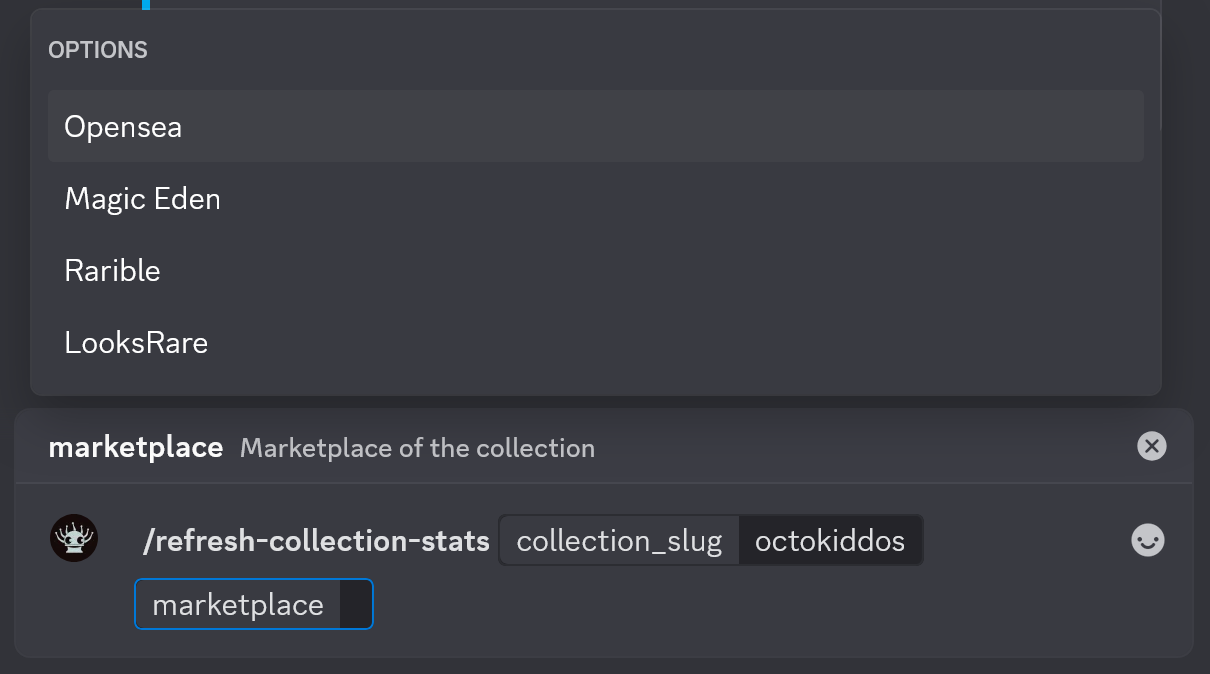Screen dimensions: 1210x674
Task: Click the bold marketplace hint title
Action: pos(135,447)
